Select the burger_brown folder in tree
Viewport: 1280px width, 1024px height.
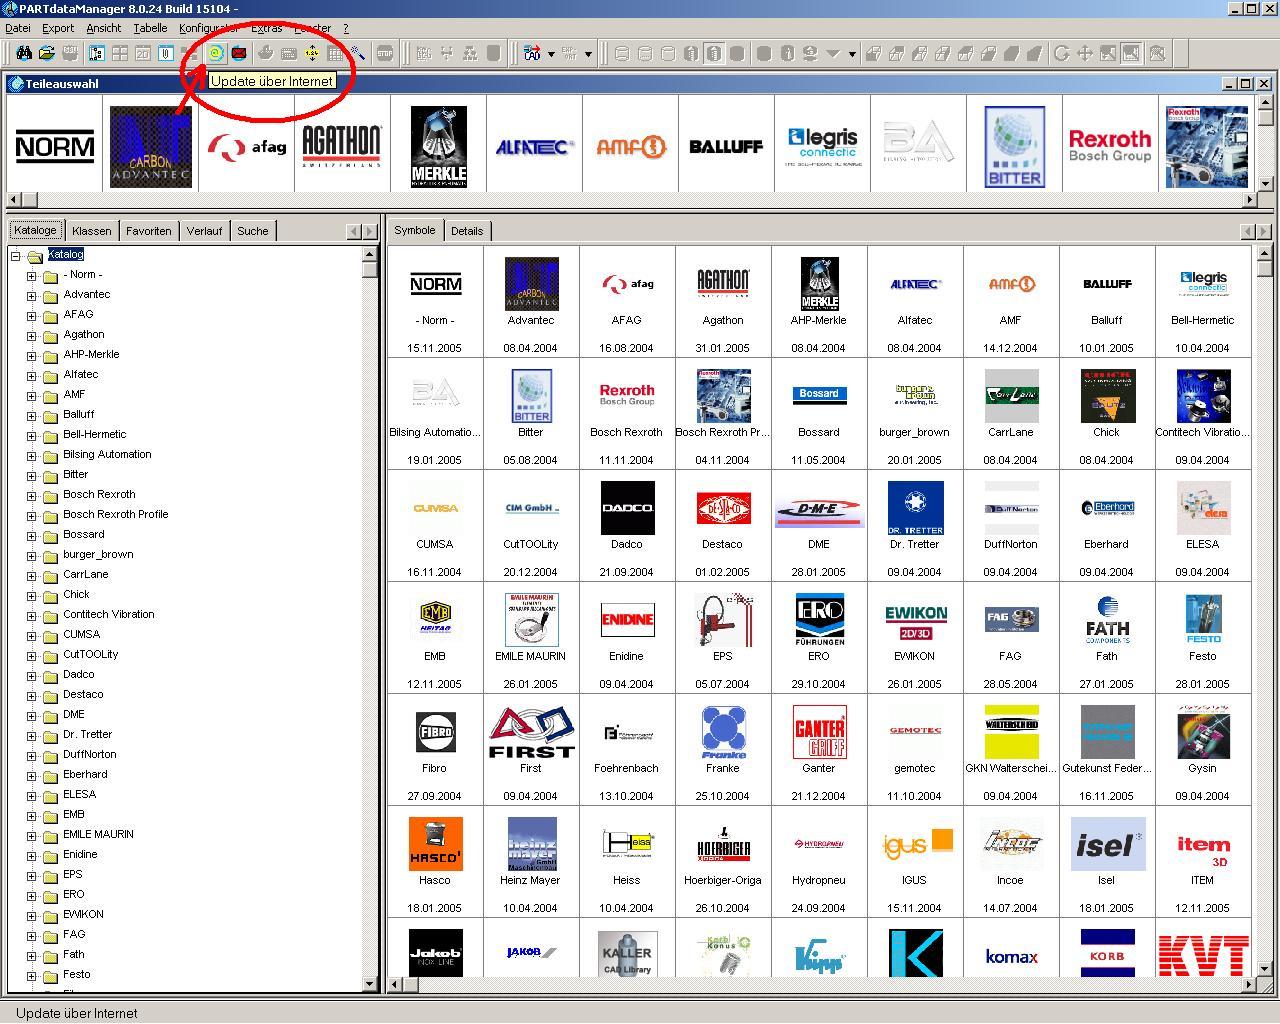point(98,555)
